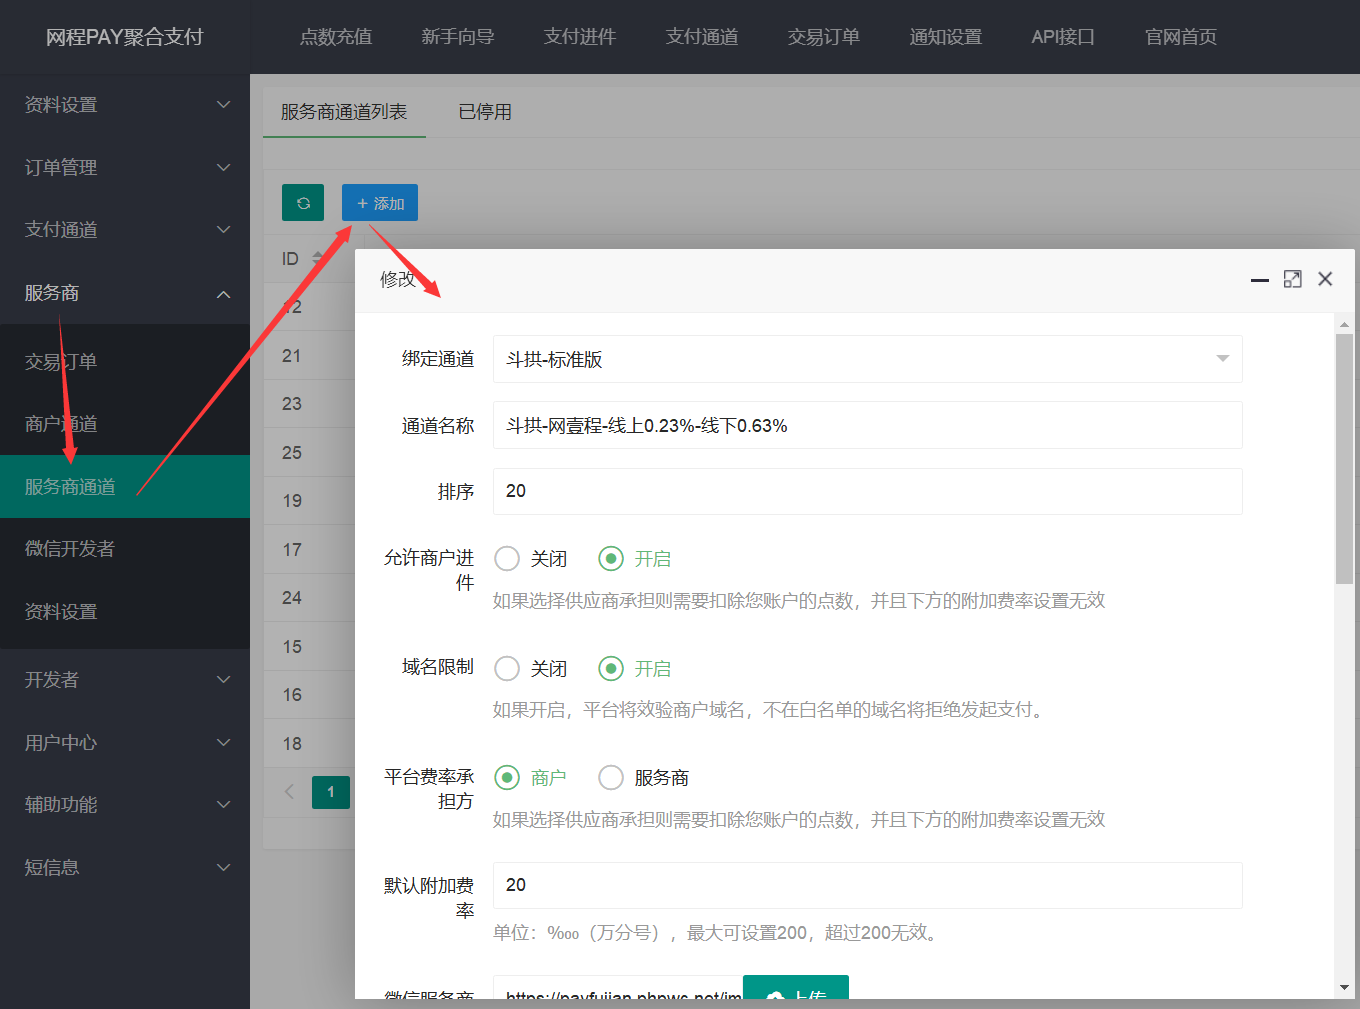Select 关闭 for 允许商户进件

click(508, 559)
